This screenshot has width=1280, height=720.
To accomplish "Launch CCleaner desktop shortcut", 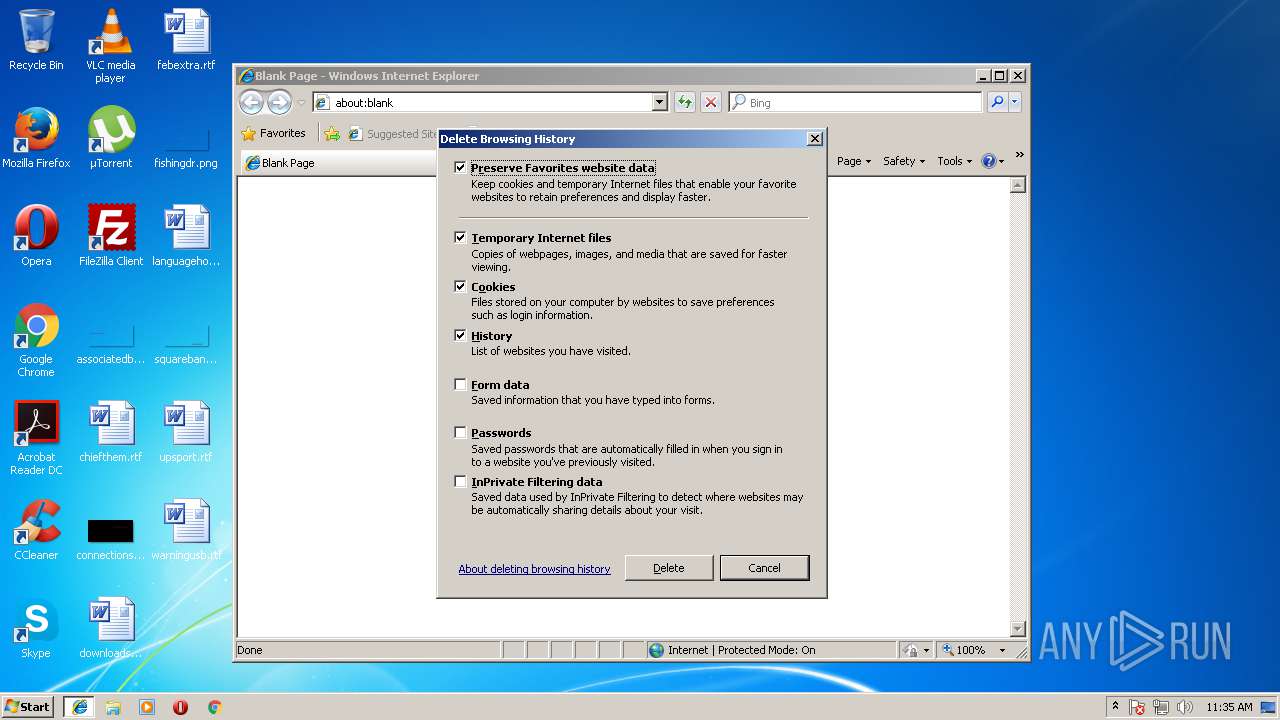I will tap(36, 530).
